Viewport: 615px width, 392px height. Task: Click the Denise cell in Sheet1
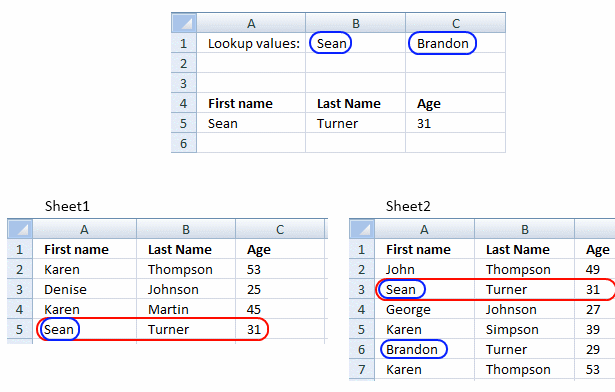84,289
